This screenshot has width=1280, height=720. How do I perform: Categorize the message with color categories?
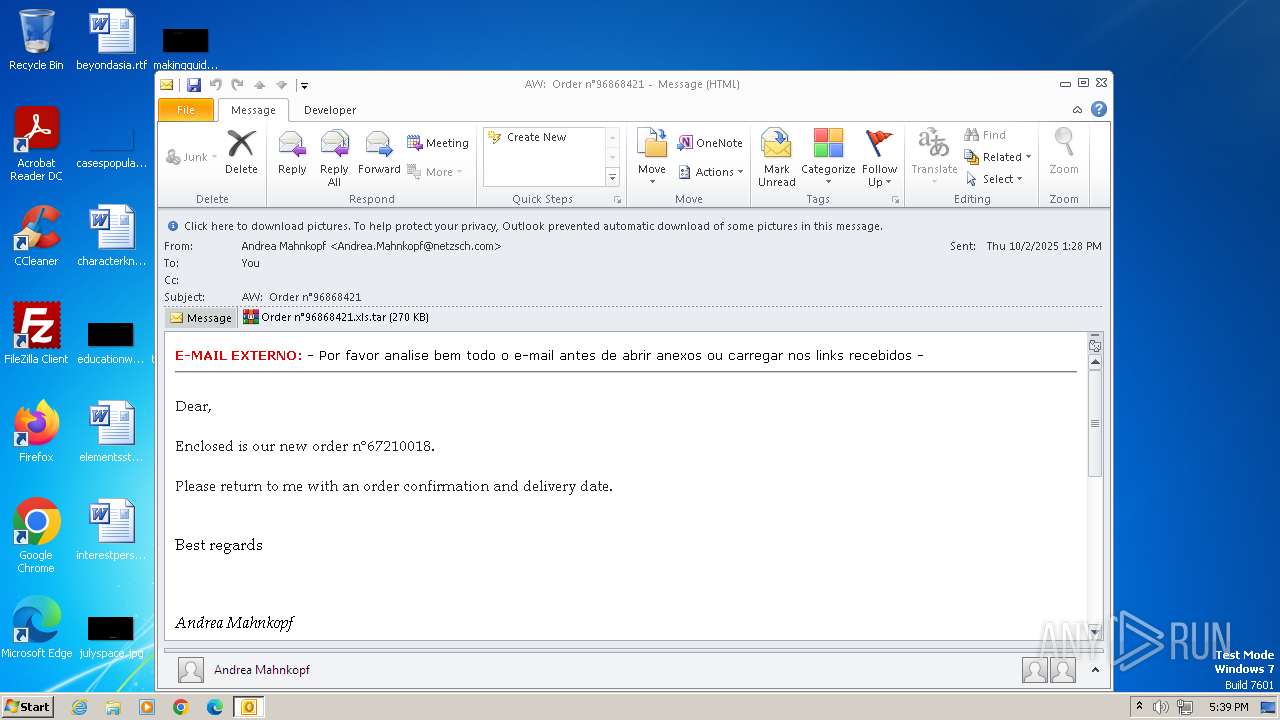(828, 158)
